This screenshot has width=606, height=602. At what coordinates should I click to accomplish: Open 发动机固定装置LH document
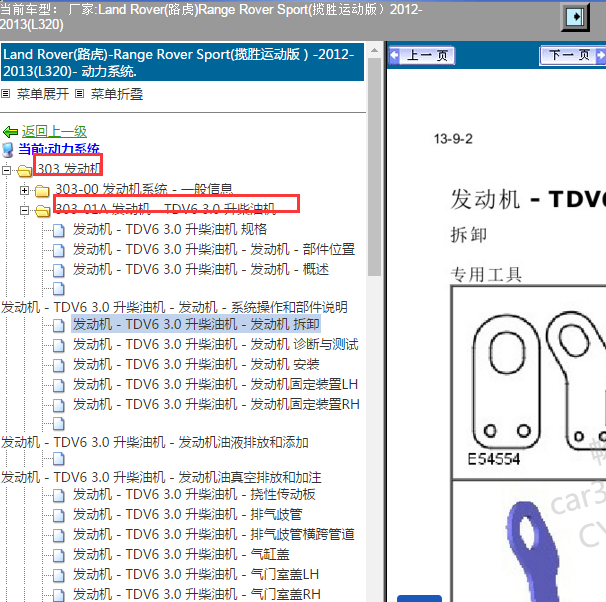coord(215,384)
